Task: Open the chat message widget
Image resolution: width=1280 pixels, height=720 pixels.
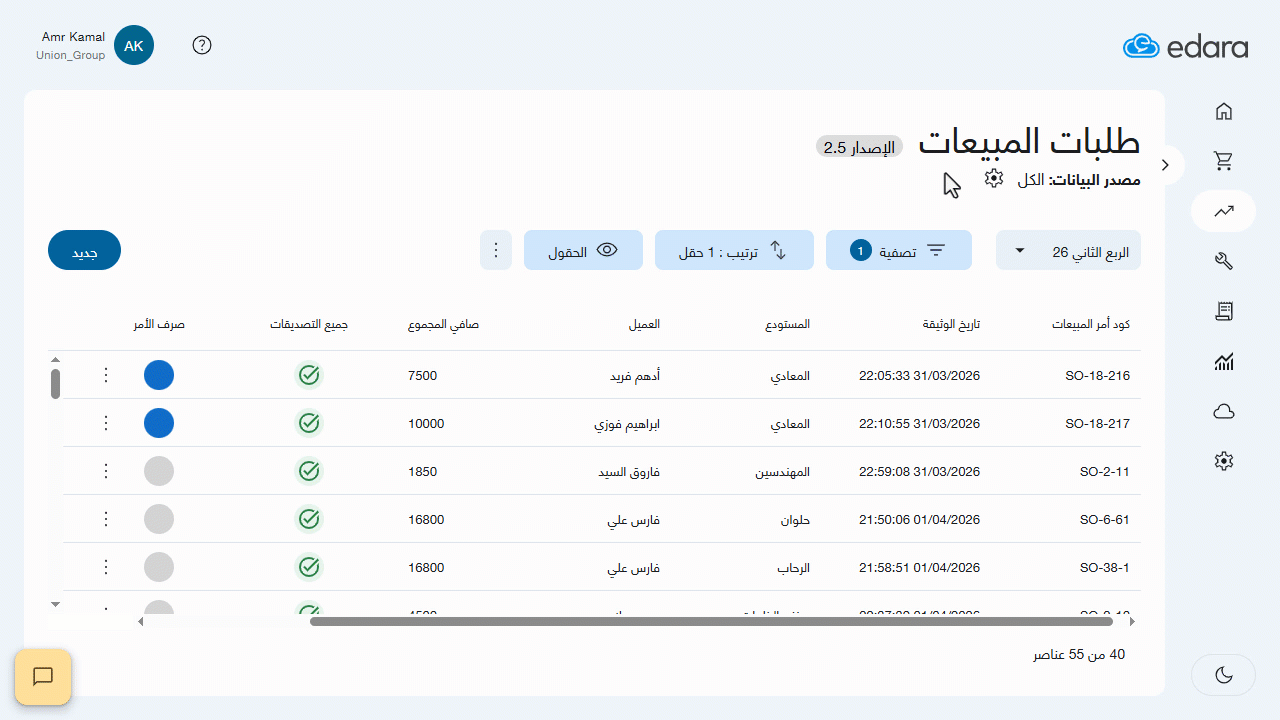Action: pyautogui.click(x=43, y=677)
